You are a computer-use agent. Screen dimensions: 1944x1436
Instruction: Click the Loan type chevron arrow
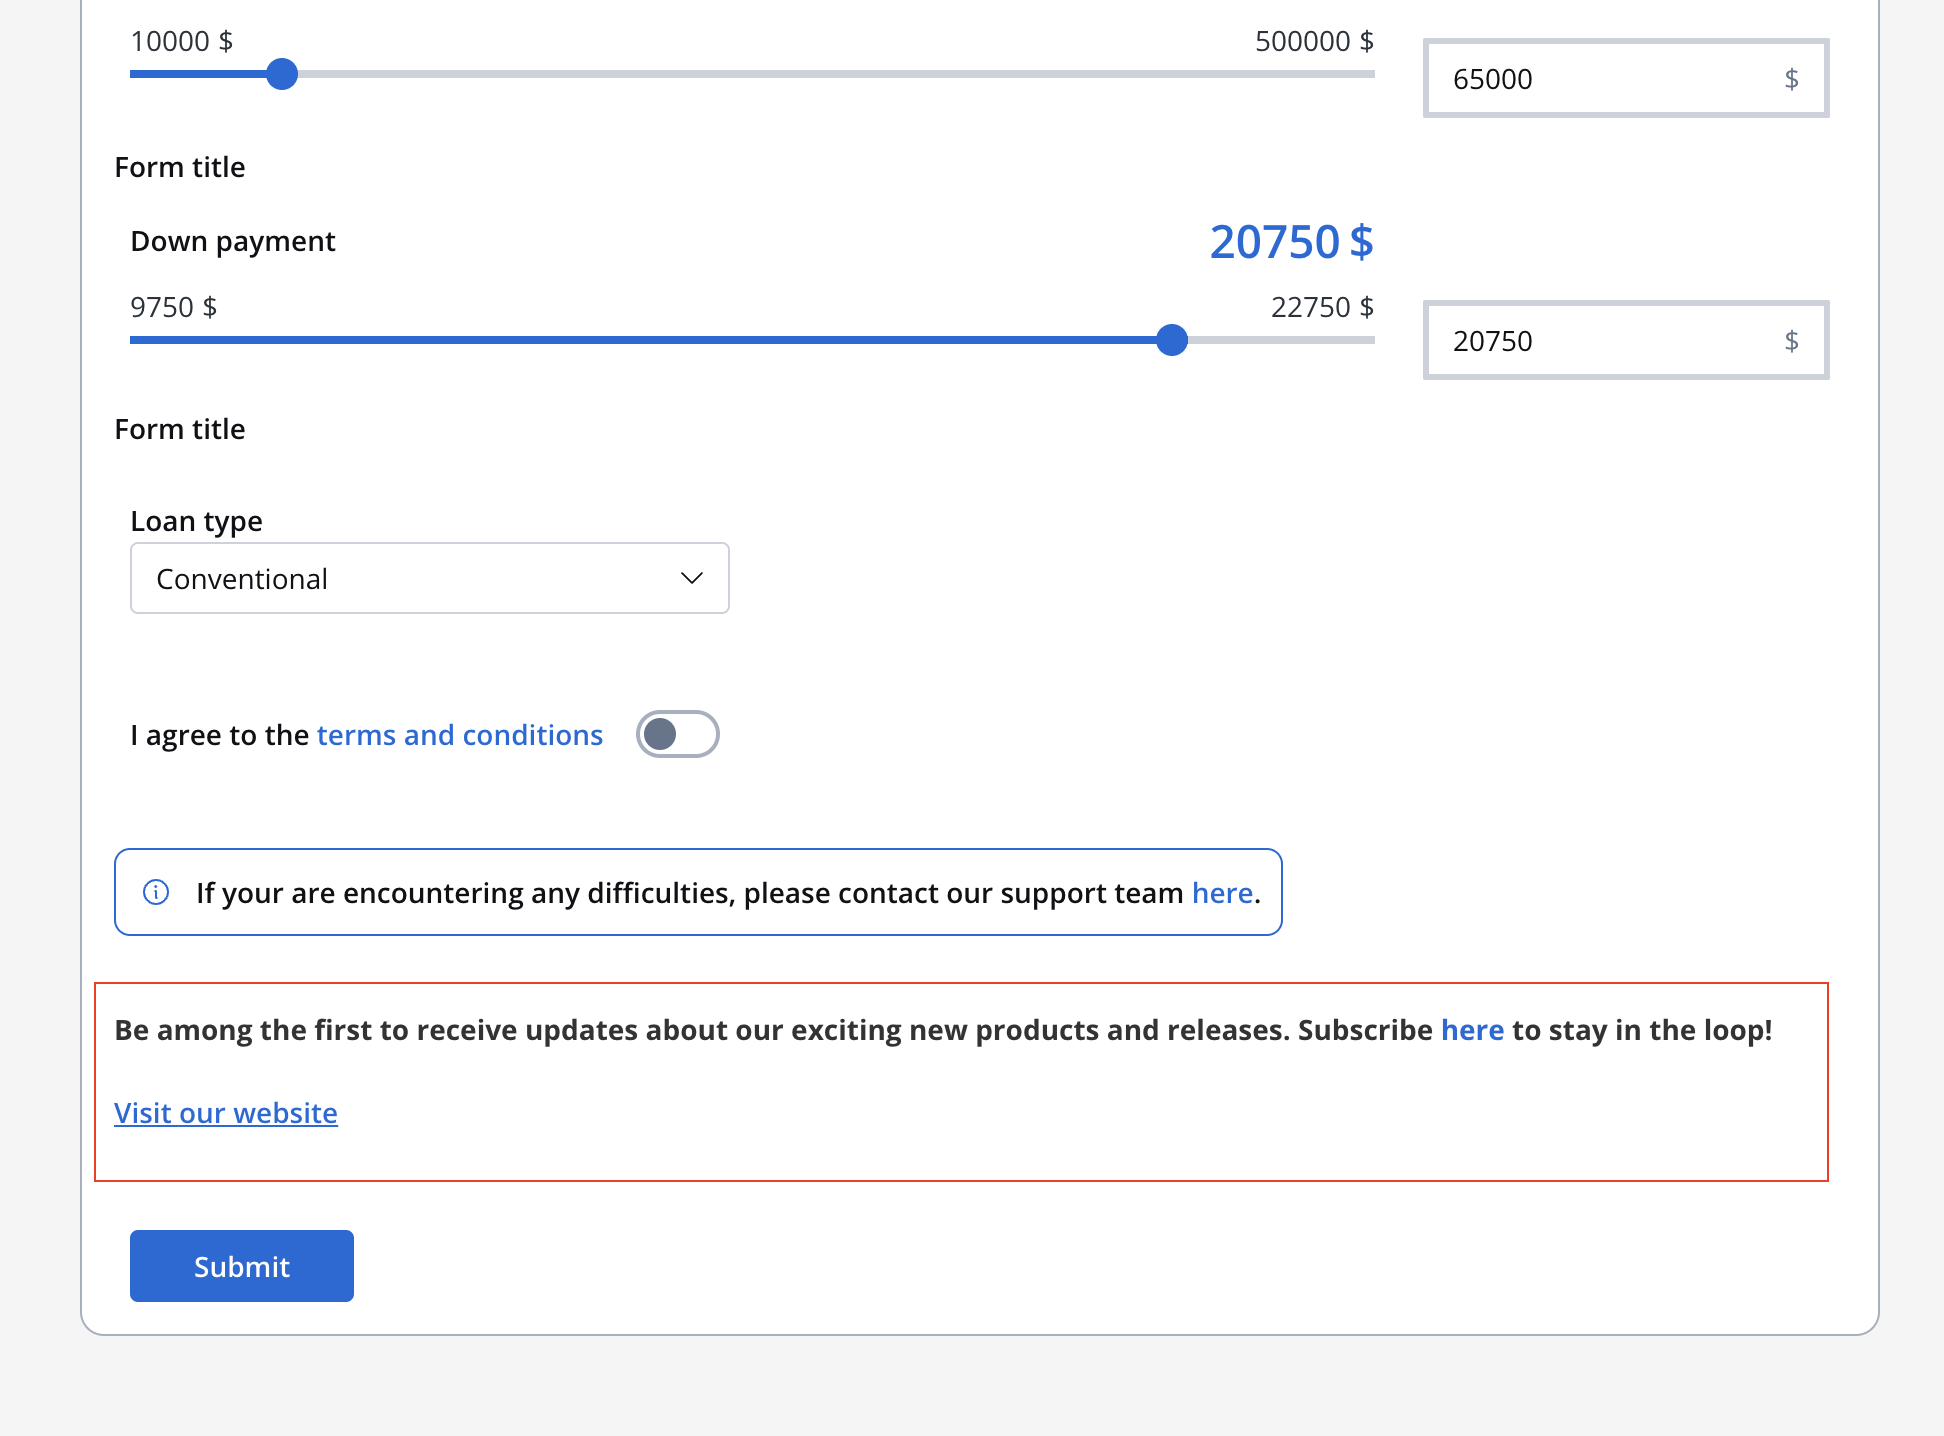691,578
